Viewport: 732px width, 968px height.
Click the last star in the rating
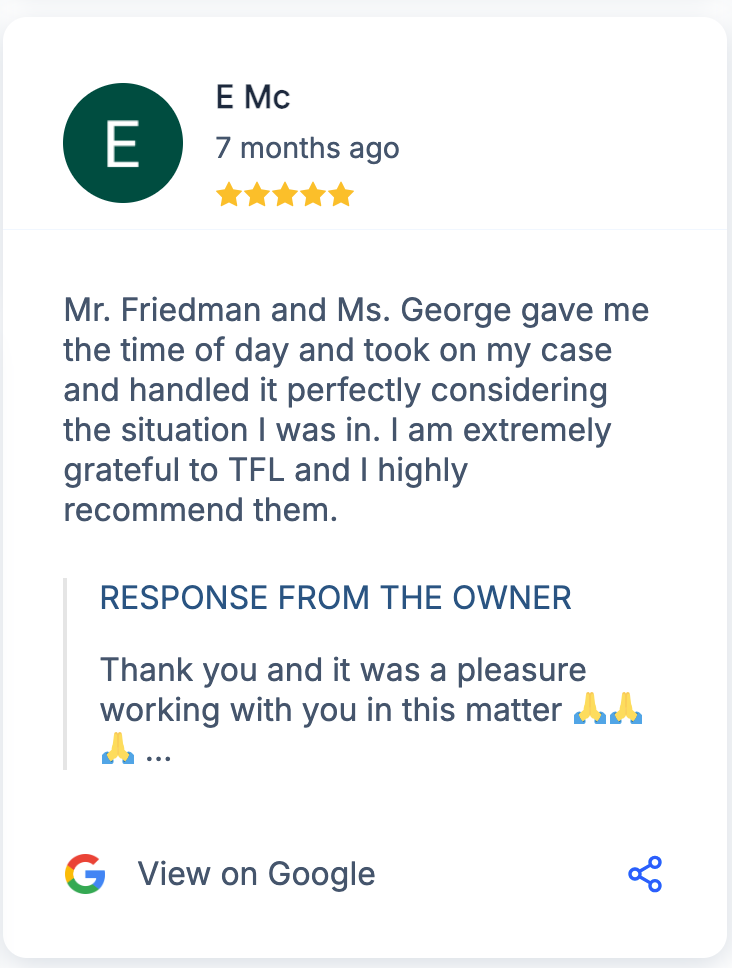[341, 194]
